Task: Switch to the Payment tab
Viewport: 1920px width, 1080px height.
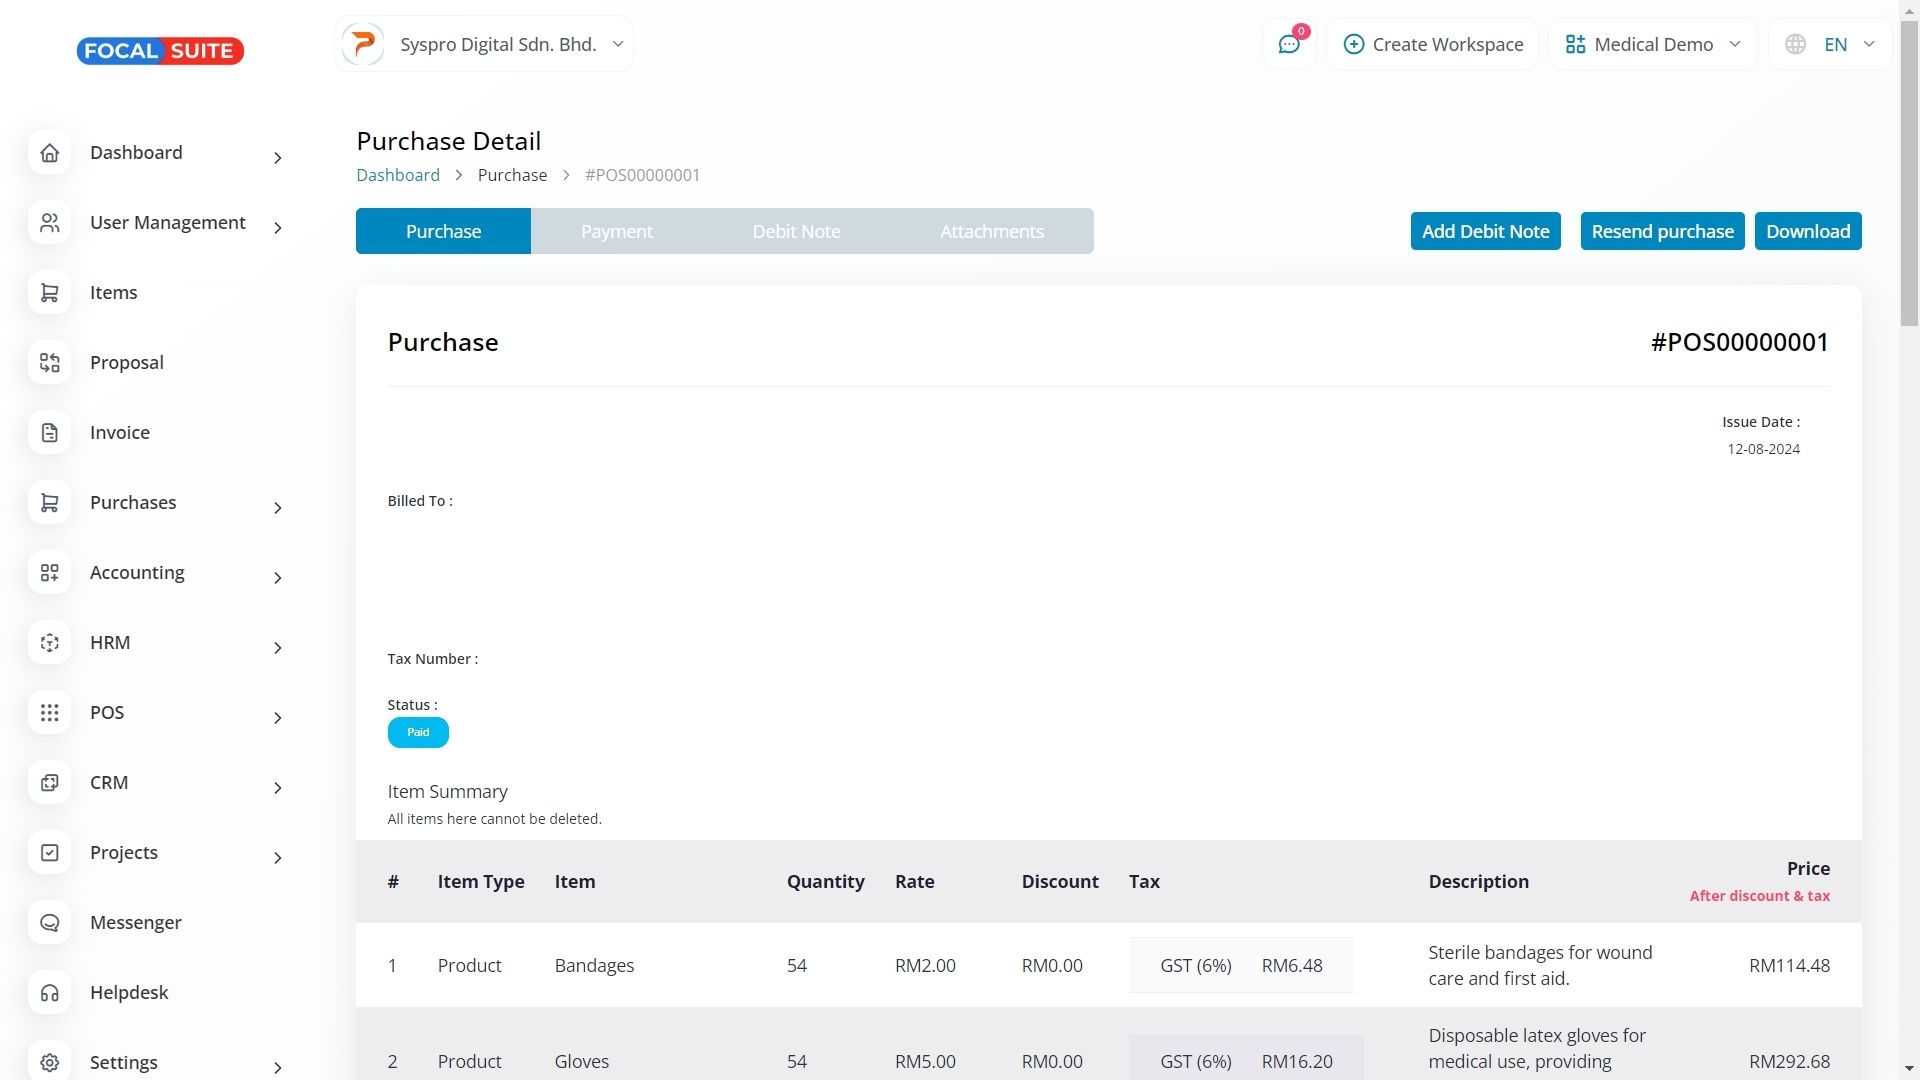Action: click(616, 231)
